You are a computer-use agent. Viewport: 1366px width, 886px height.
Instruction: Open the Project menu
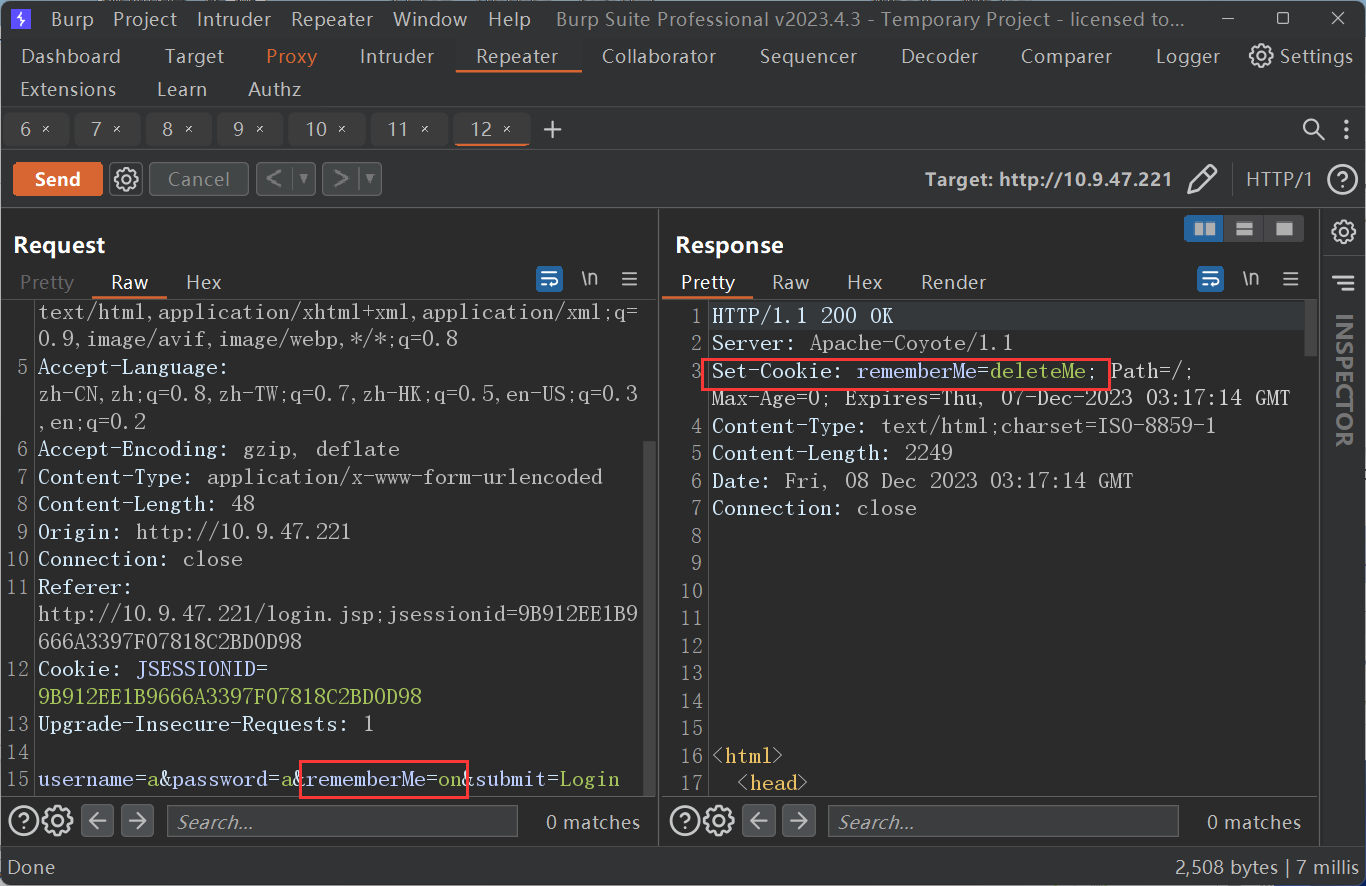click(146, 19)
